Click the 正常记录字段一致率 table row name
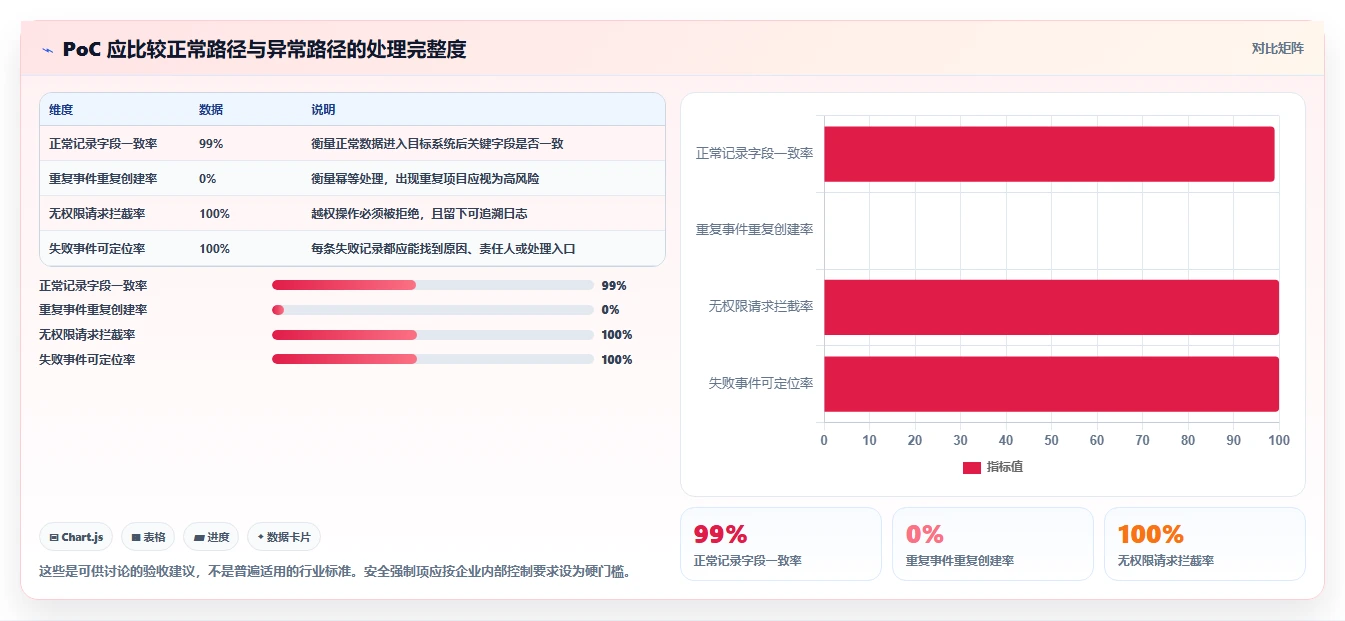Screen dimensions: 1345x621 tap(103, 144)
